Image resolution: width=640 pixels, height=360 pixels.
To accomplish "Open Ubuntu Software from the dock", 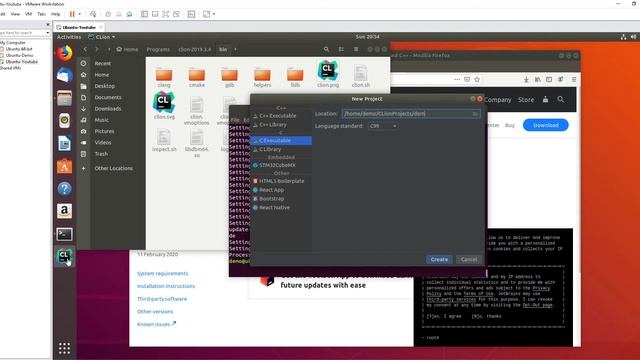I will pyautogui.click(x=64, y=166).
